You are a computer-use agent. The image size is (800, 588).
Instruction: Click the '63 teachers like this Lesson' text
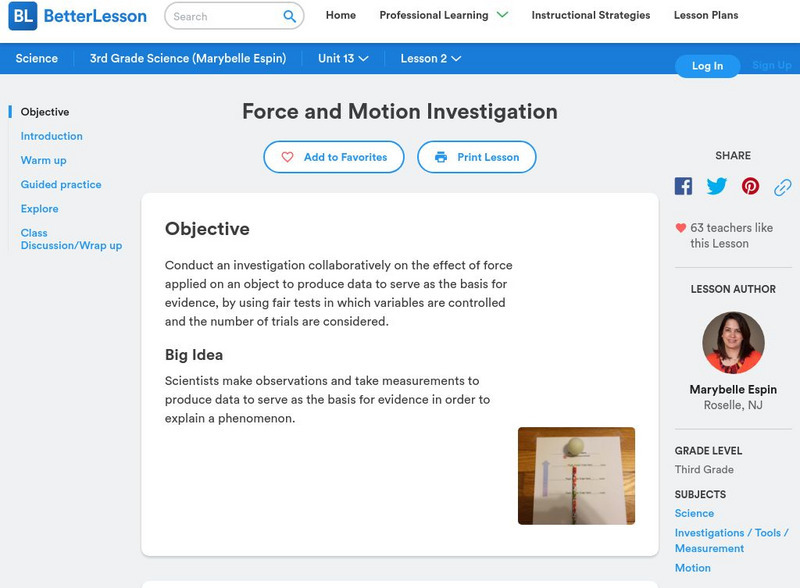pyautogui.click(x=732, y=235)
